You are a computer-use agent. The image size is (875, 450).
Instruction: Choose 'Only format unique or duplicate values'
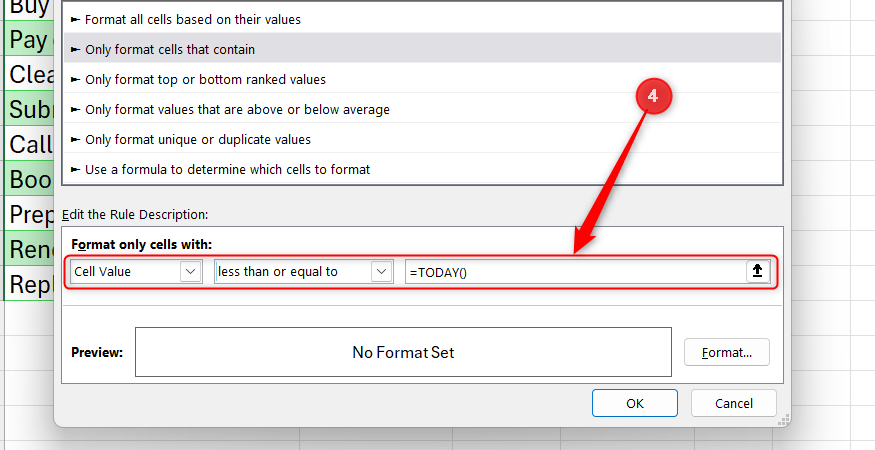coord(422,140)
